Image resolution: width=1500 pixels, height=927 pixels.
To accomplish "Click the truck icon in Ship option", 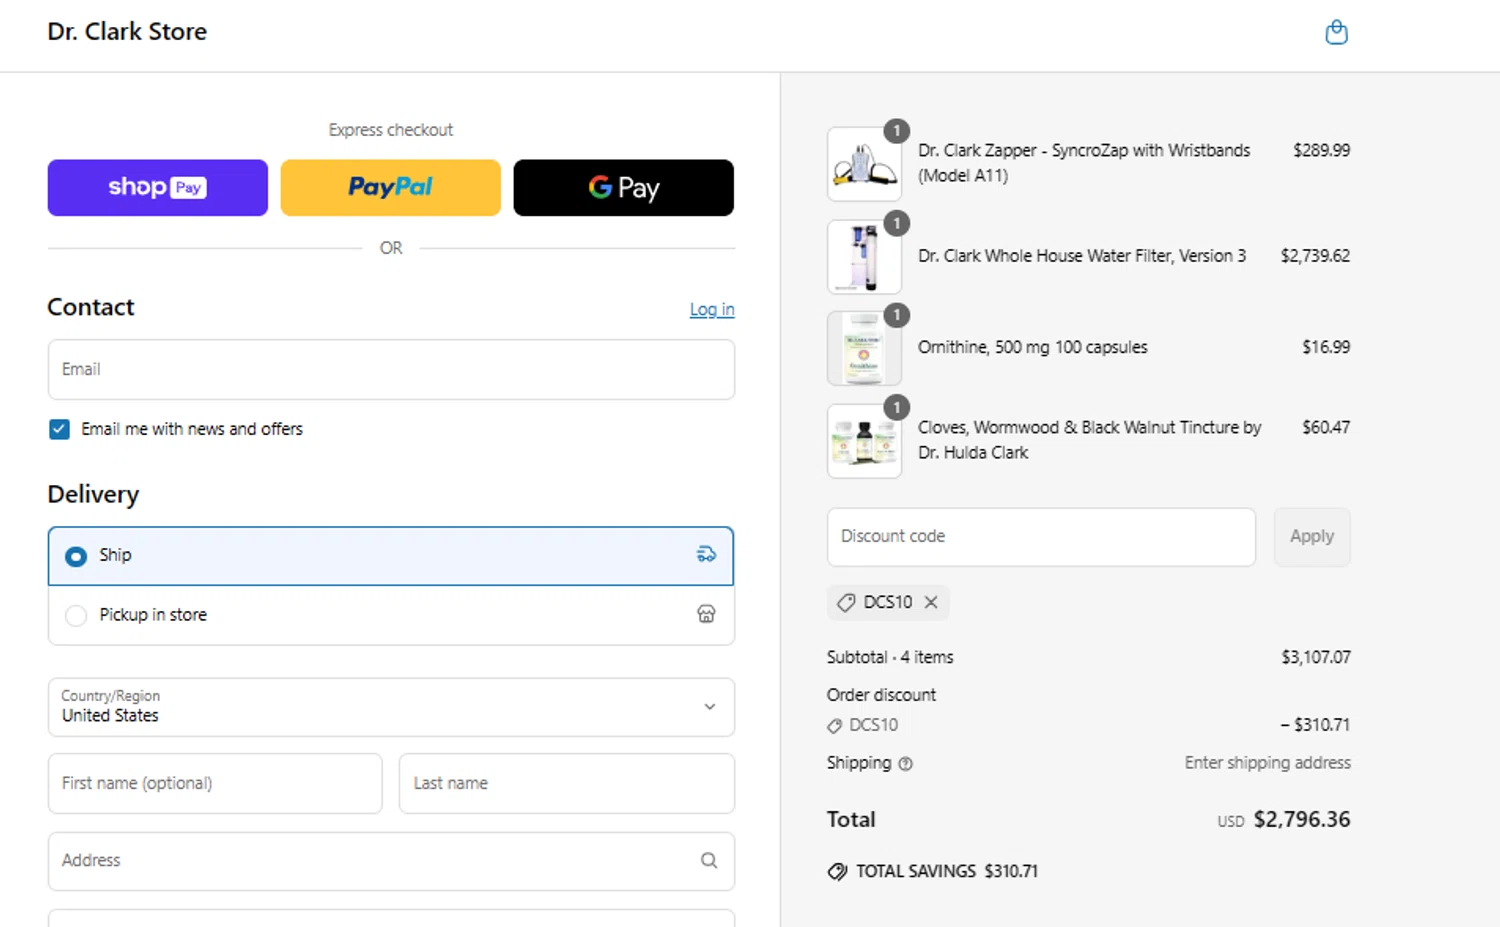I will (706, 554).
